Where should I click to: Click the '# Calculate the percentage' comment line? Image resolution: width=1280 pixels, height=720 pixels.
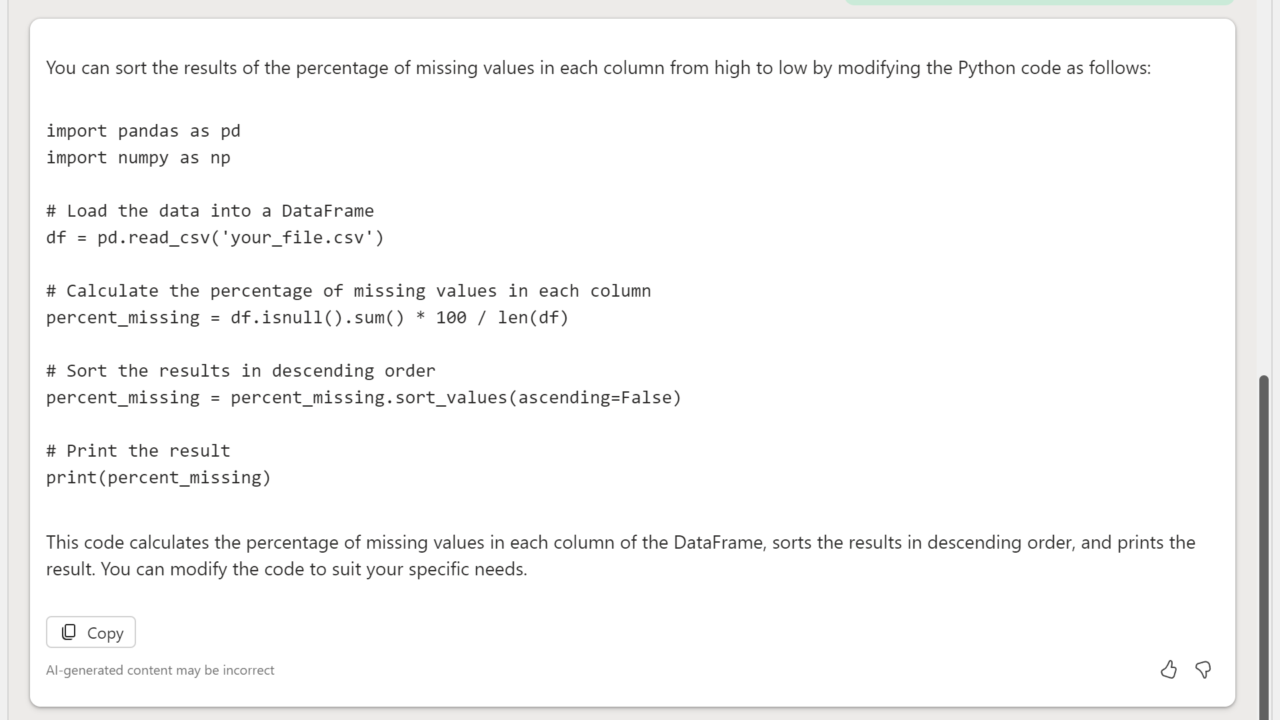coord(348,291)
